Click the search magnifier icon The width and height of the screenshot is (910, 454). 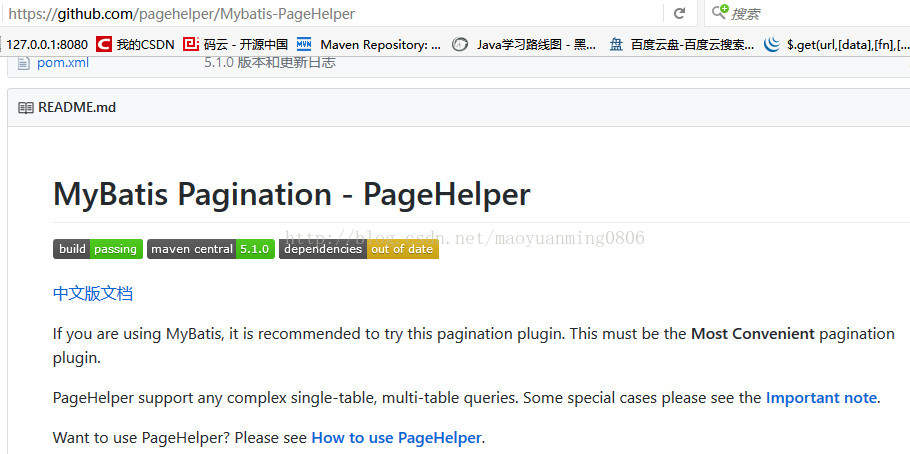[720, 12]
